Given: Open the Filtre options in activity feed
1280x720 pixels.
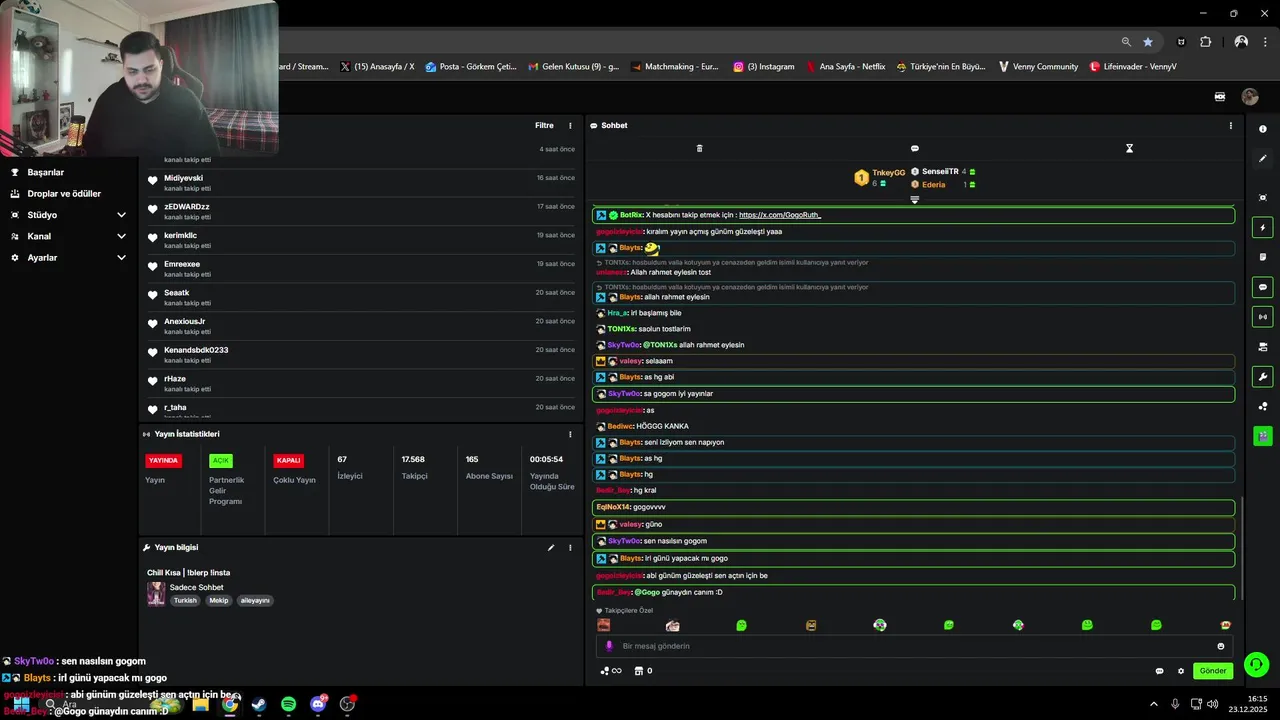Looking at the screenshot, I should pos(544,126).
